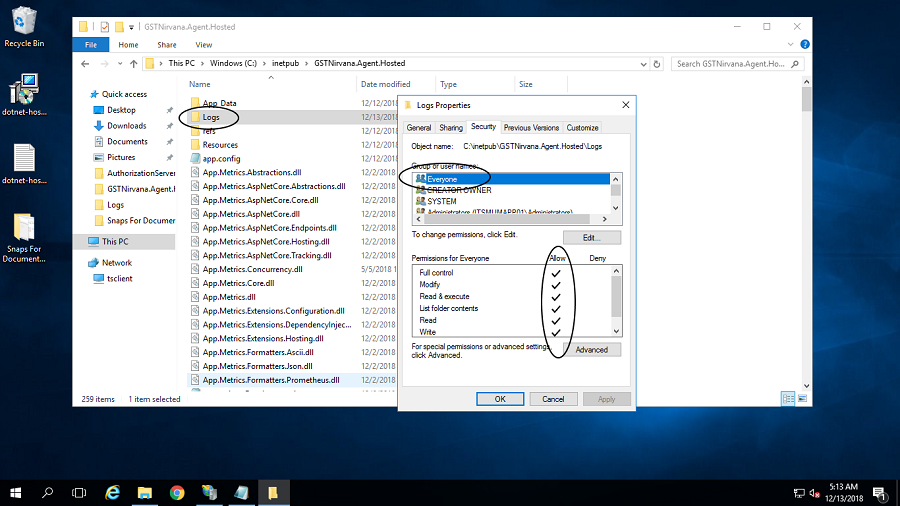Select the Everyone group entry
Viewport: 900px width, 506px height.
click(511, 179)
